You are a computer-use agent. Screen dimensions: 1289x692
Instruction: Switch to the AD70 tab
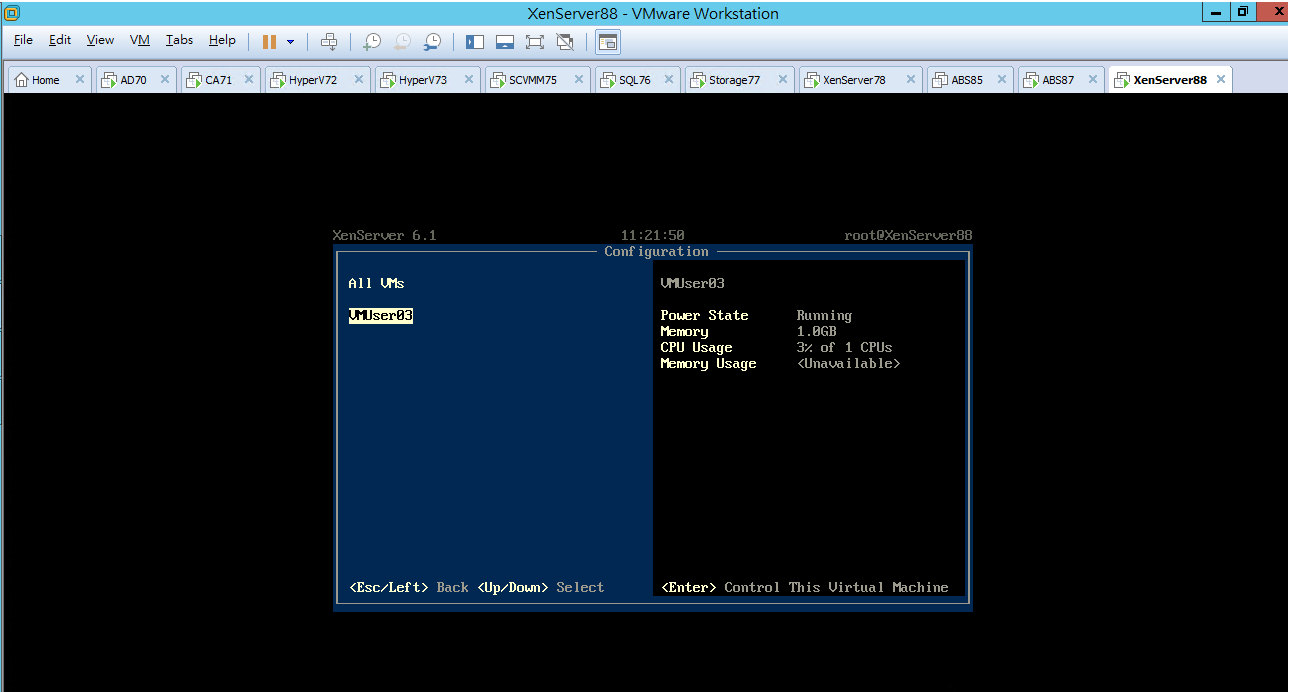pos(133,80)
